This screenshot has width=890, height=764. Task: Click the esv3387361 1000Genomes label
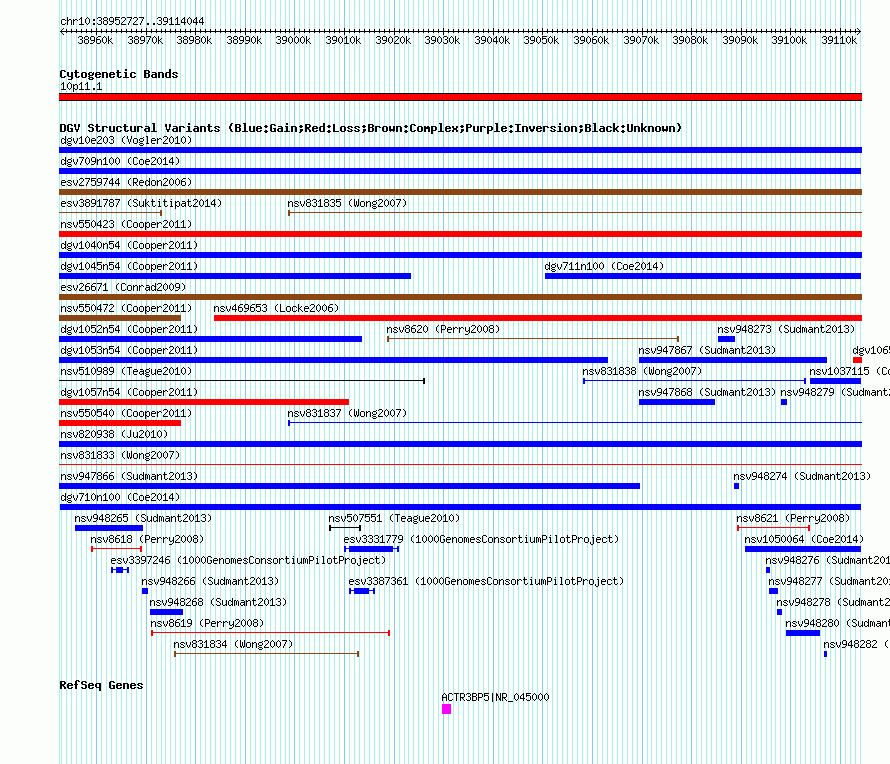coord(486,581)
